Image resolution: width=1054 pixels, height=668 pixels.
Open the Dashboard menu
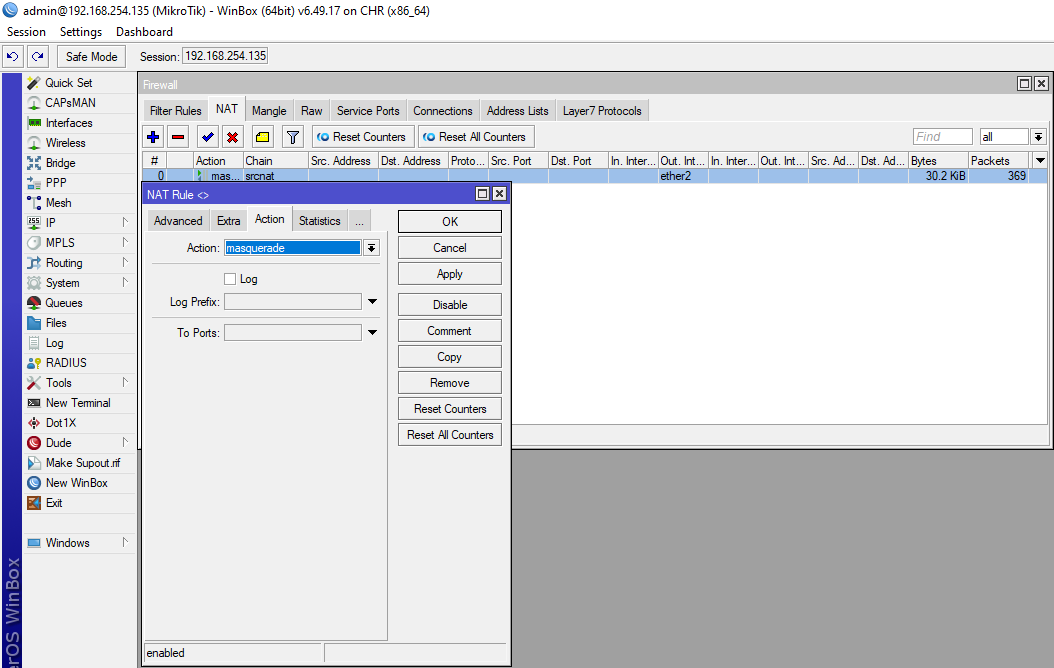145,32
